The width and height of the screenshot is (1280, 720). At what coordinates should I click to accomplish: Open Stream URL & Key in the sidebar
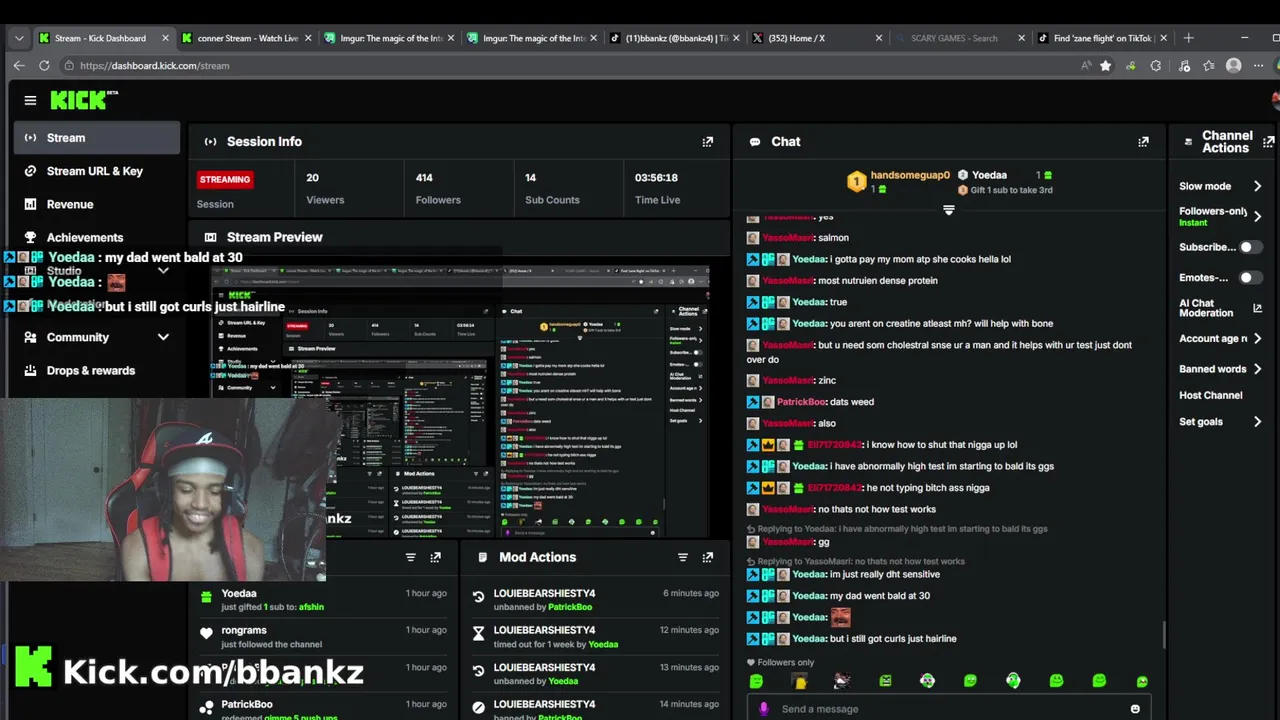pos(96,171)
